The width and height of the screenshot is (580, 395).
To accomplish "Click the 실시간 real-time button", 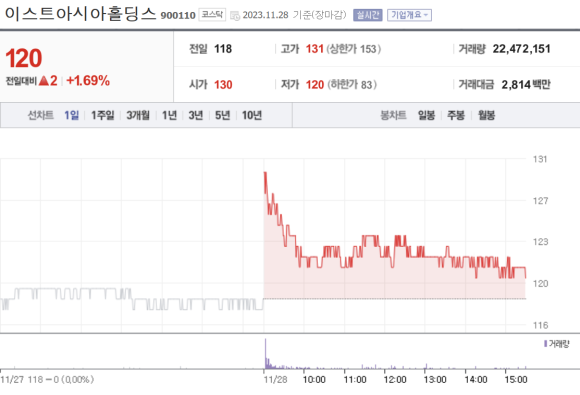I will [368, 15].
